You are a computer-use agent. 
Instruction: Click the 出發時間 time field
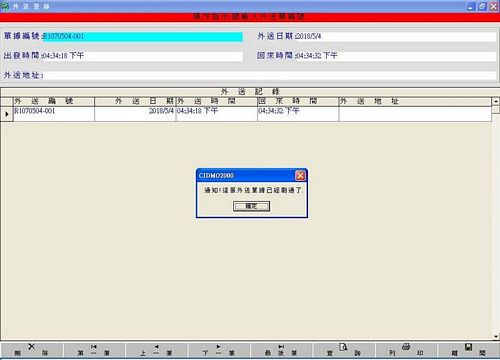[x=143, y=56]
